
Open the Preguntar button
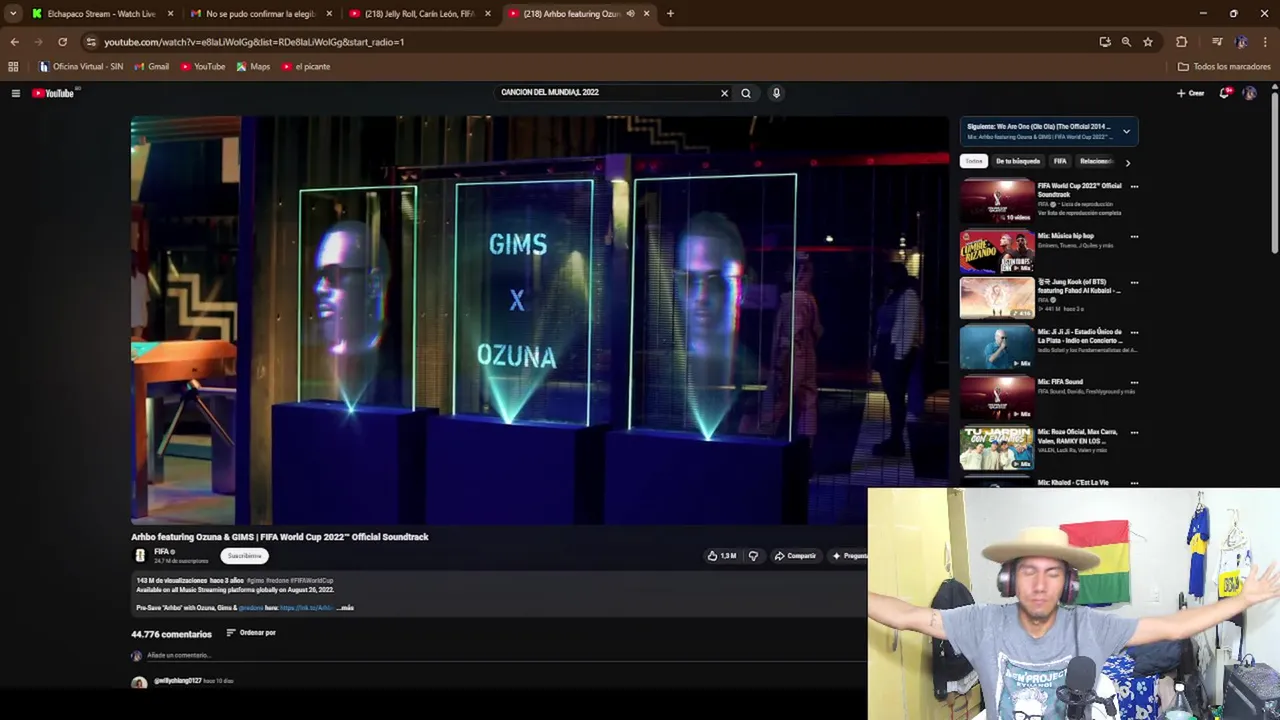pos(849,556)
